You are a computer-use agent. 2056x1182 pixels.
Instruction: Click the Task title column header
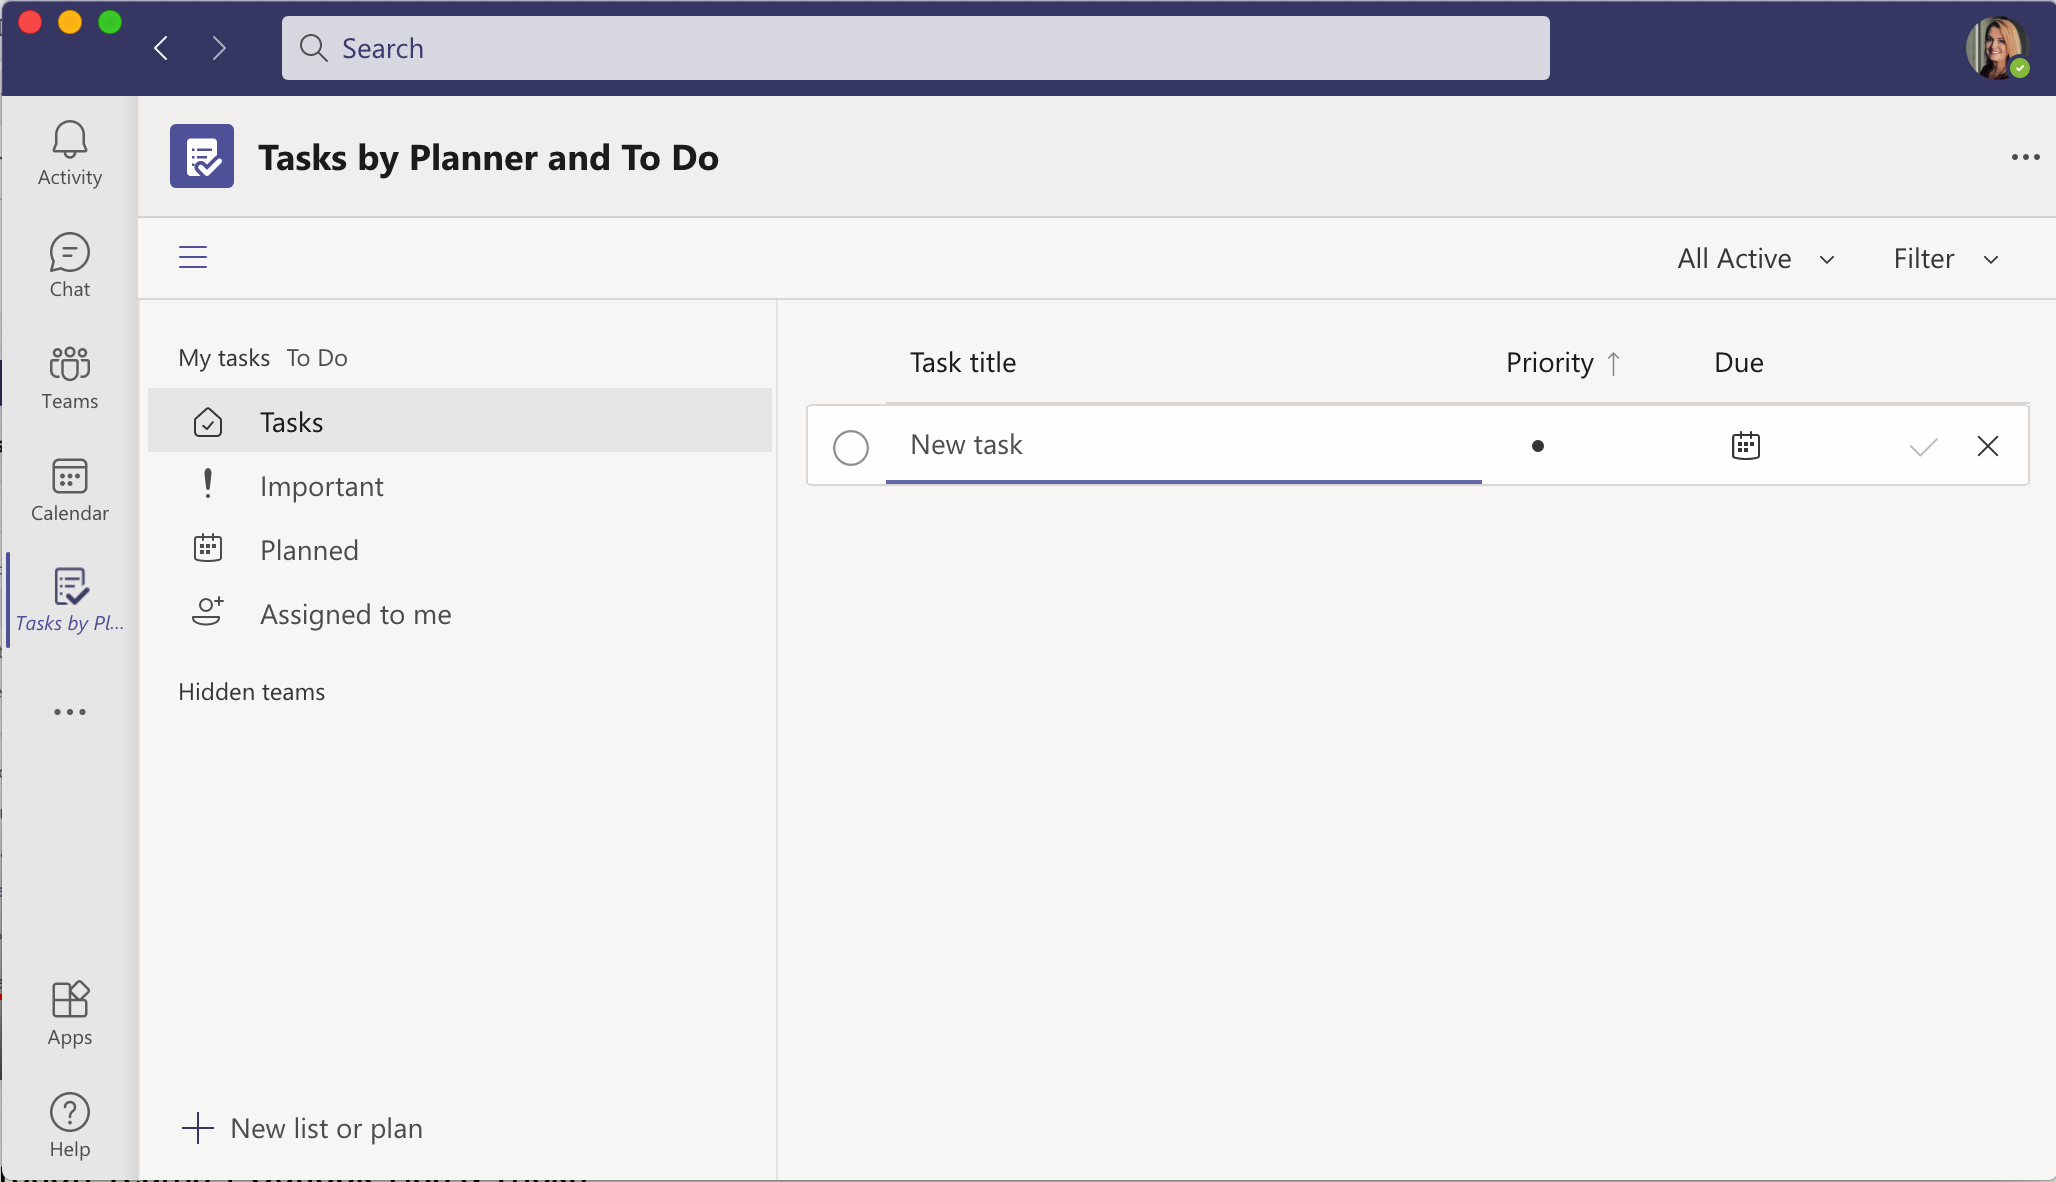click(963, 363)
